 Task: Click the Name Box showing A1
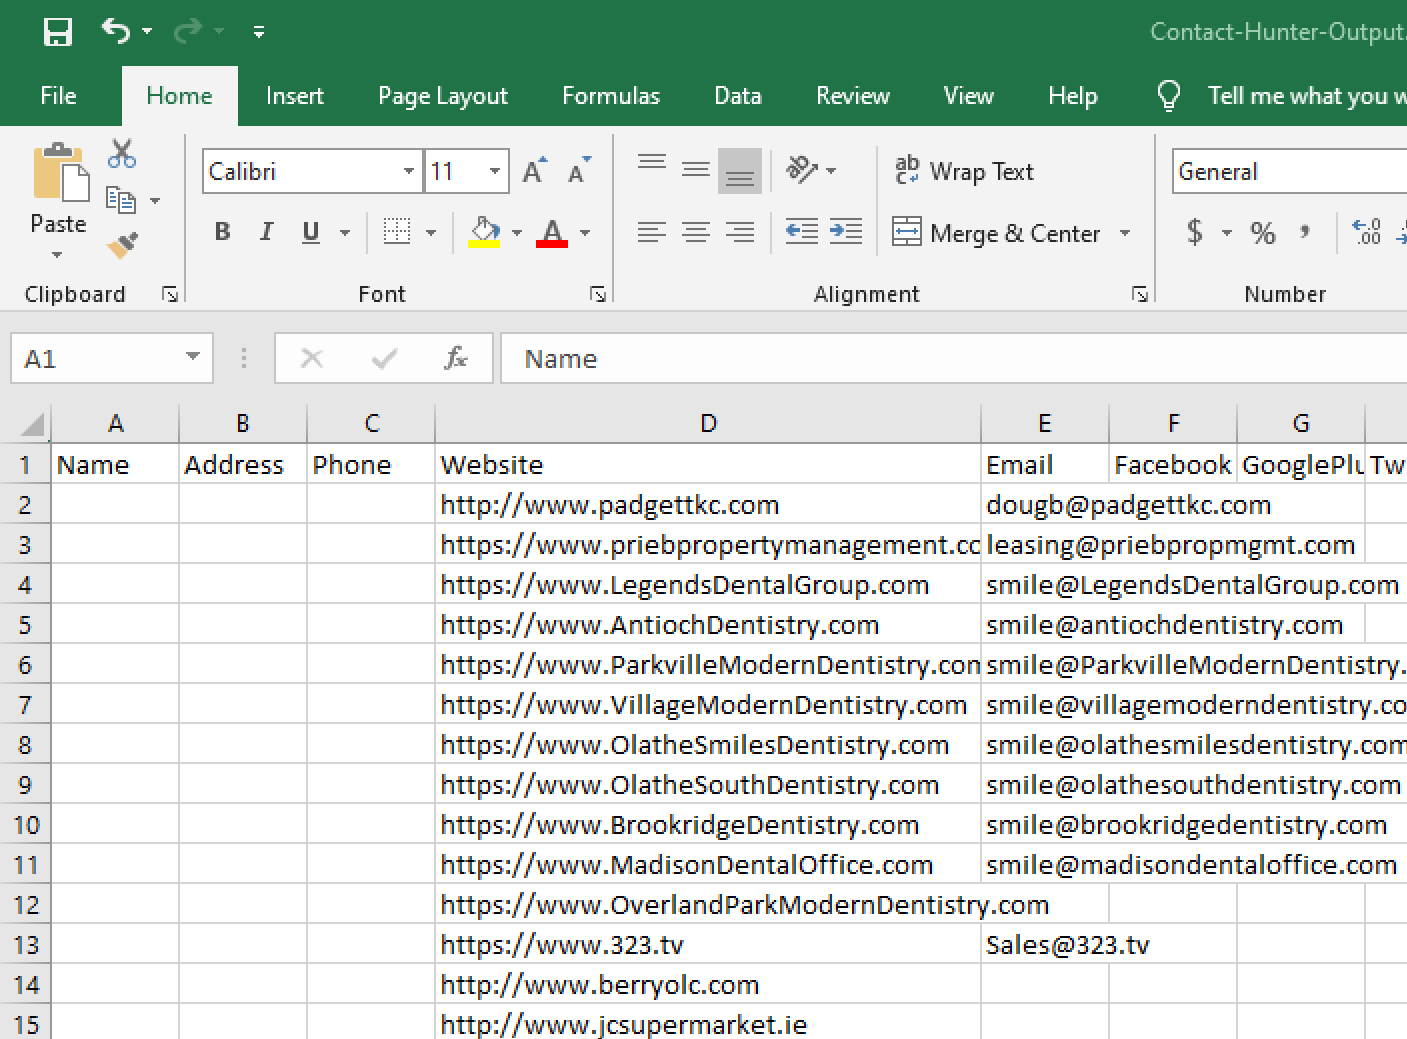tap(98, 358)
